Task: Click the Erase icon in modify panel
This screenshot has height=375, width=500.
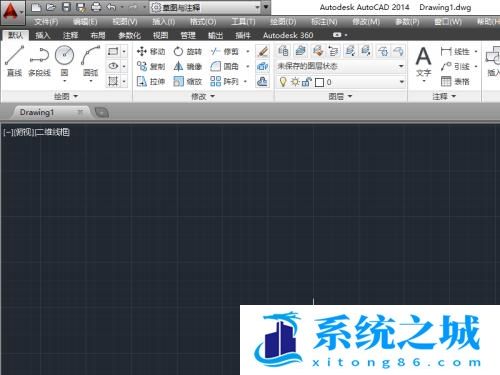Action: 262,51
